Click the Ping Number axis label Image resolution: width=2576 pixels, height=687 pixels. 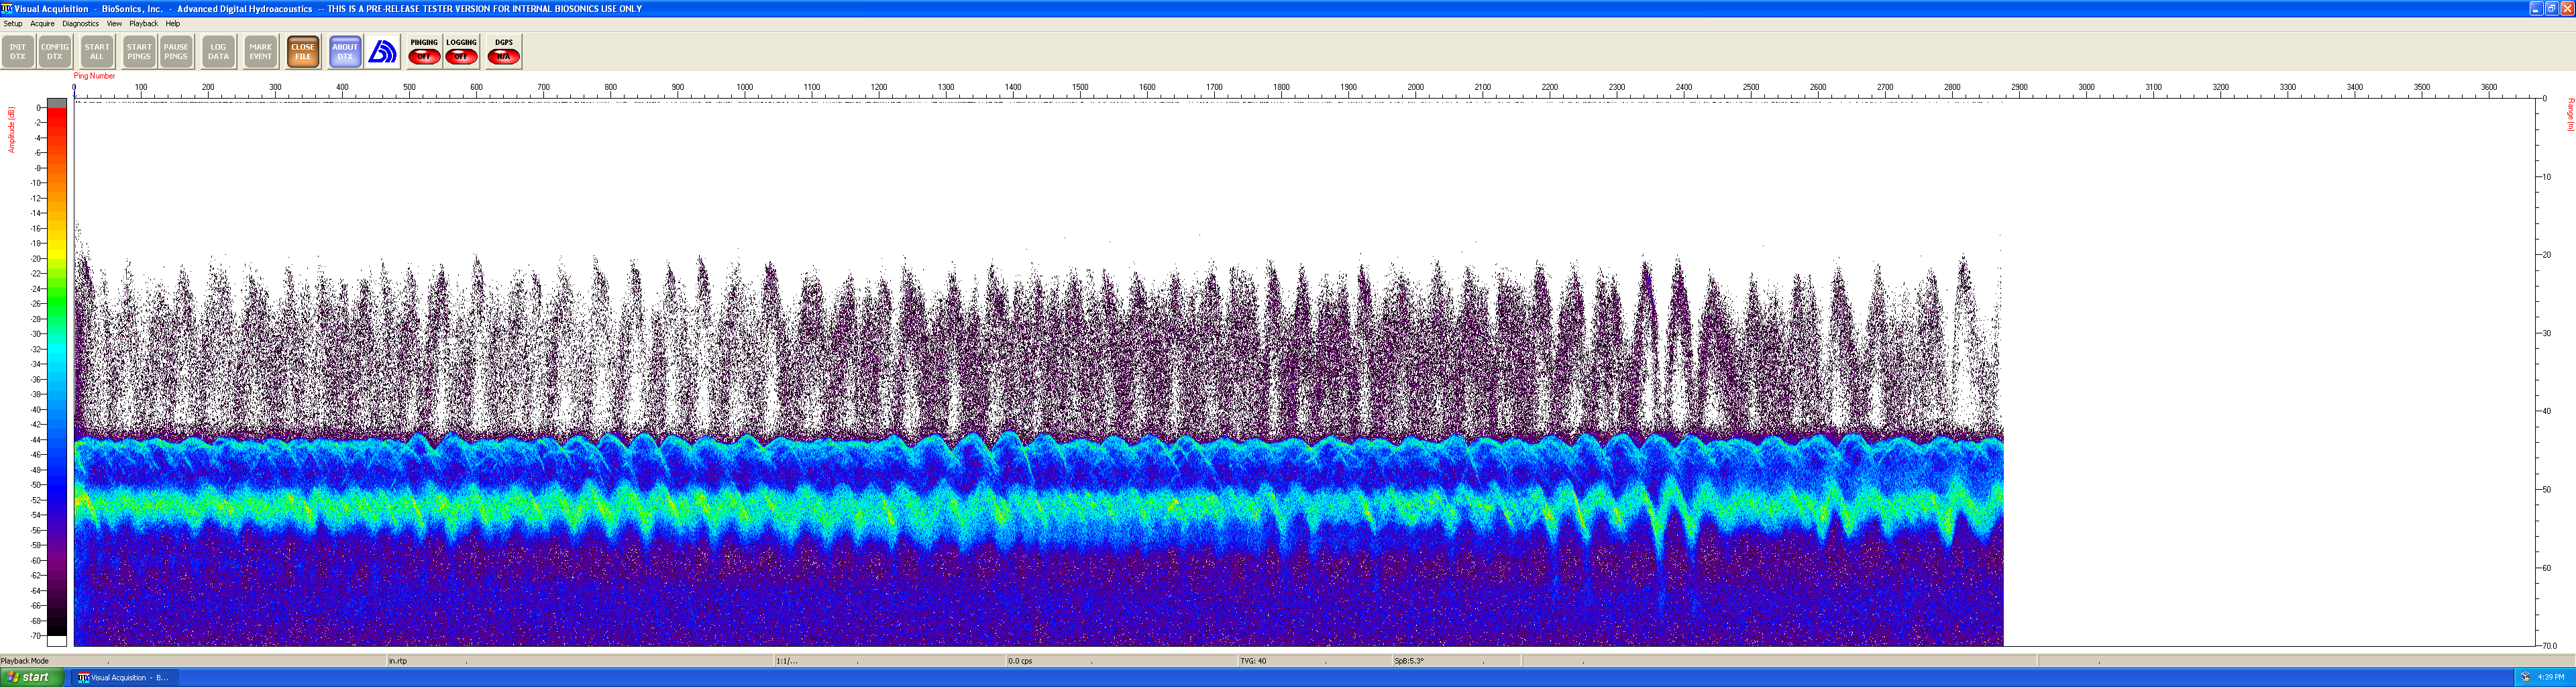coord(94,76)
